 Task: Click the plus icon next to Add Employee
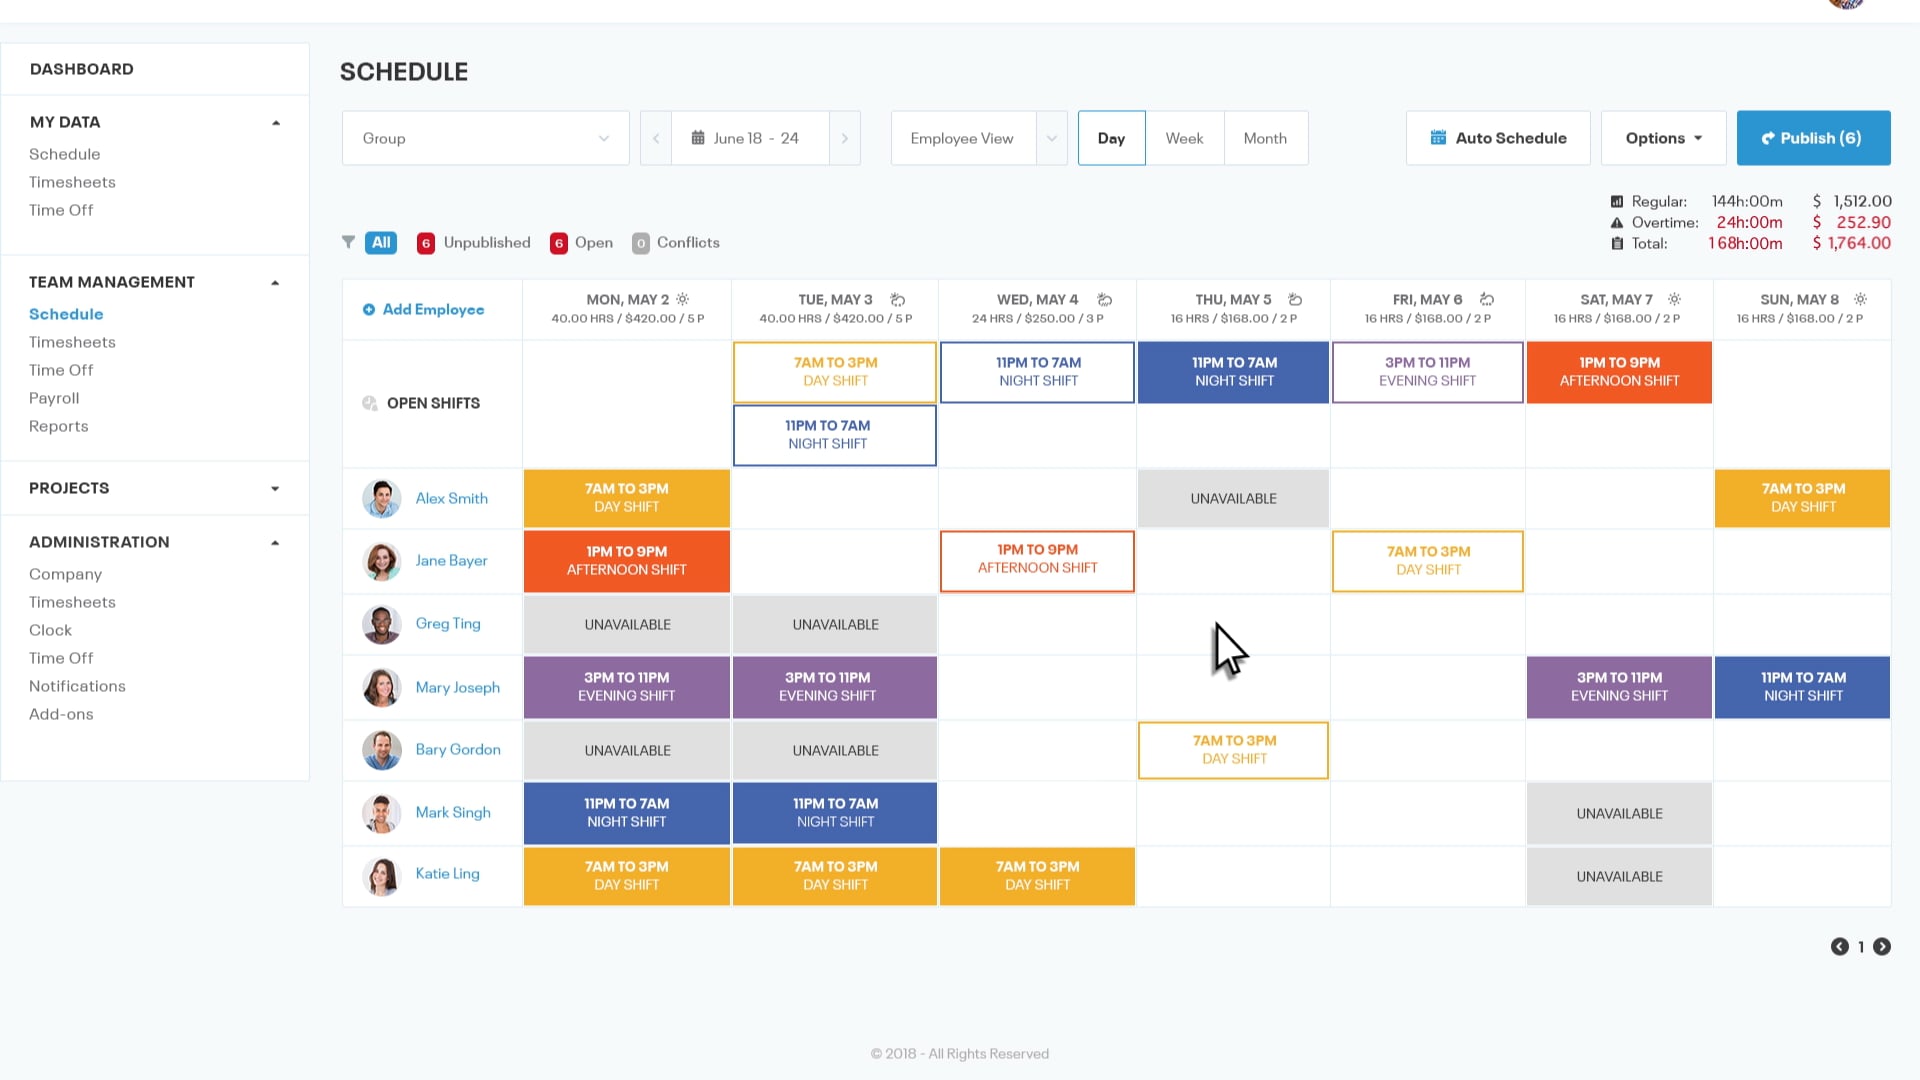371,309
